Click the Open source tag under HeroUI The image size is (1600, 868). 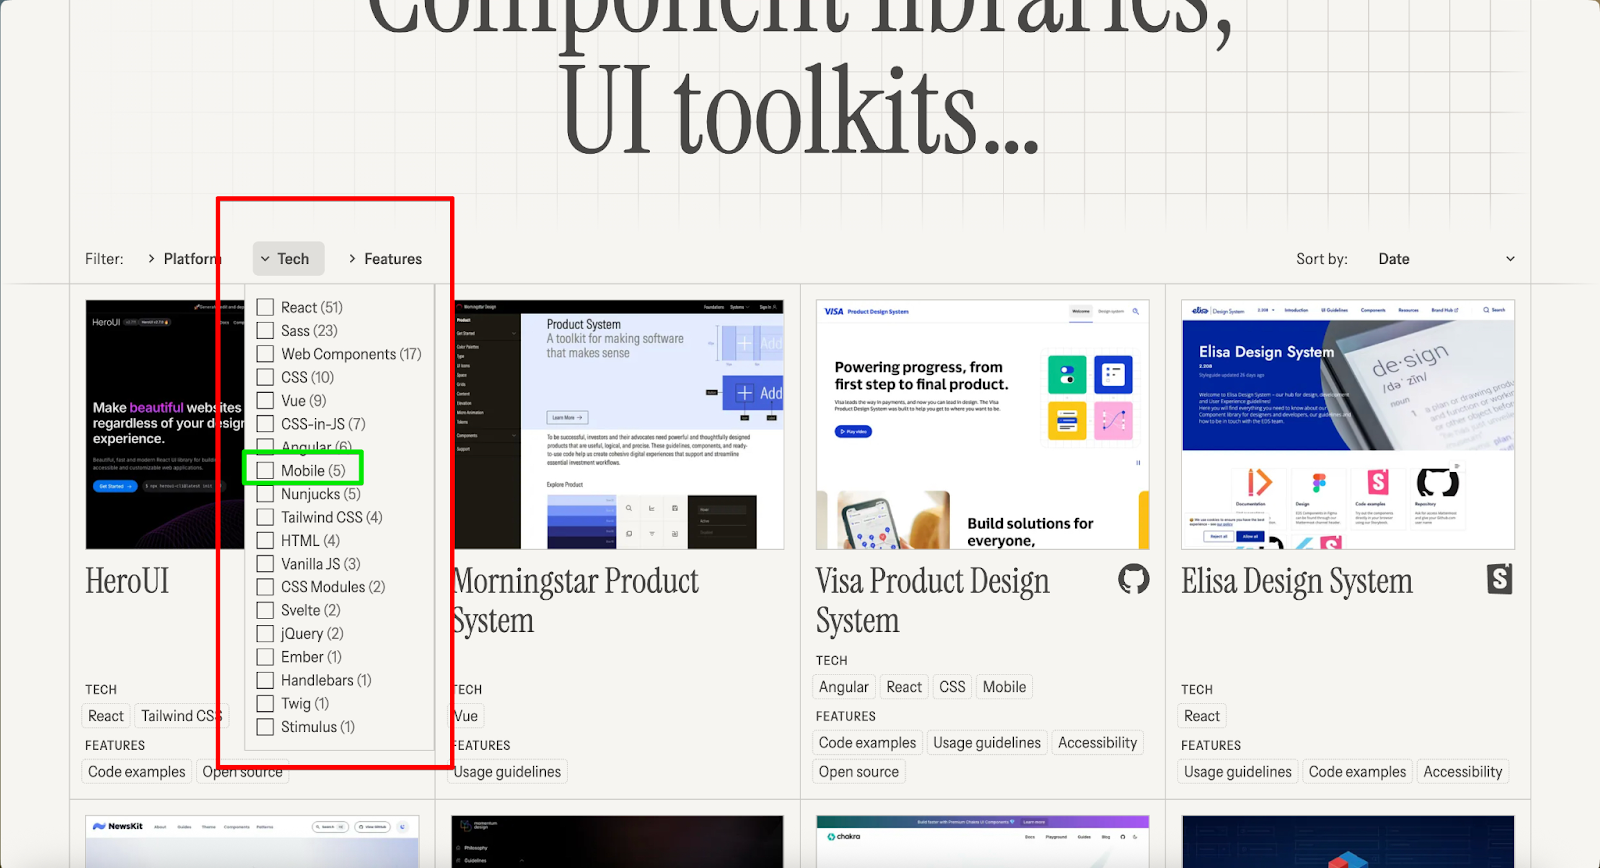[243, 772]
